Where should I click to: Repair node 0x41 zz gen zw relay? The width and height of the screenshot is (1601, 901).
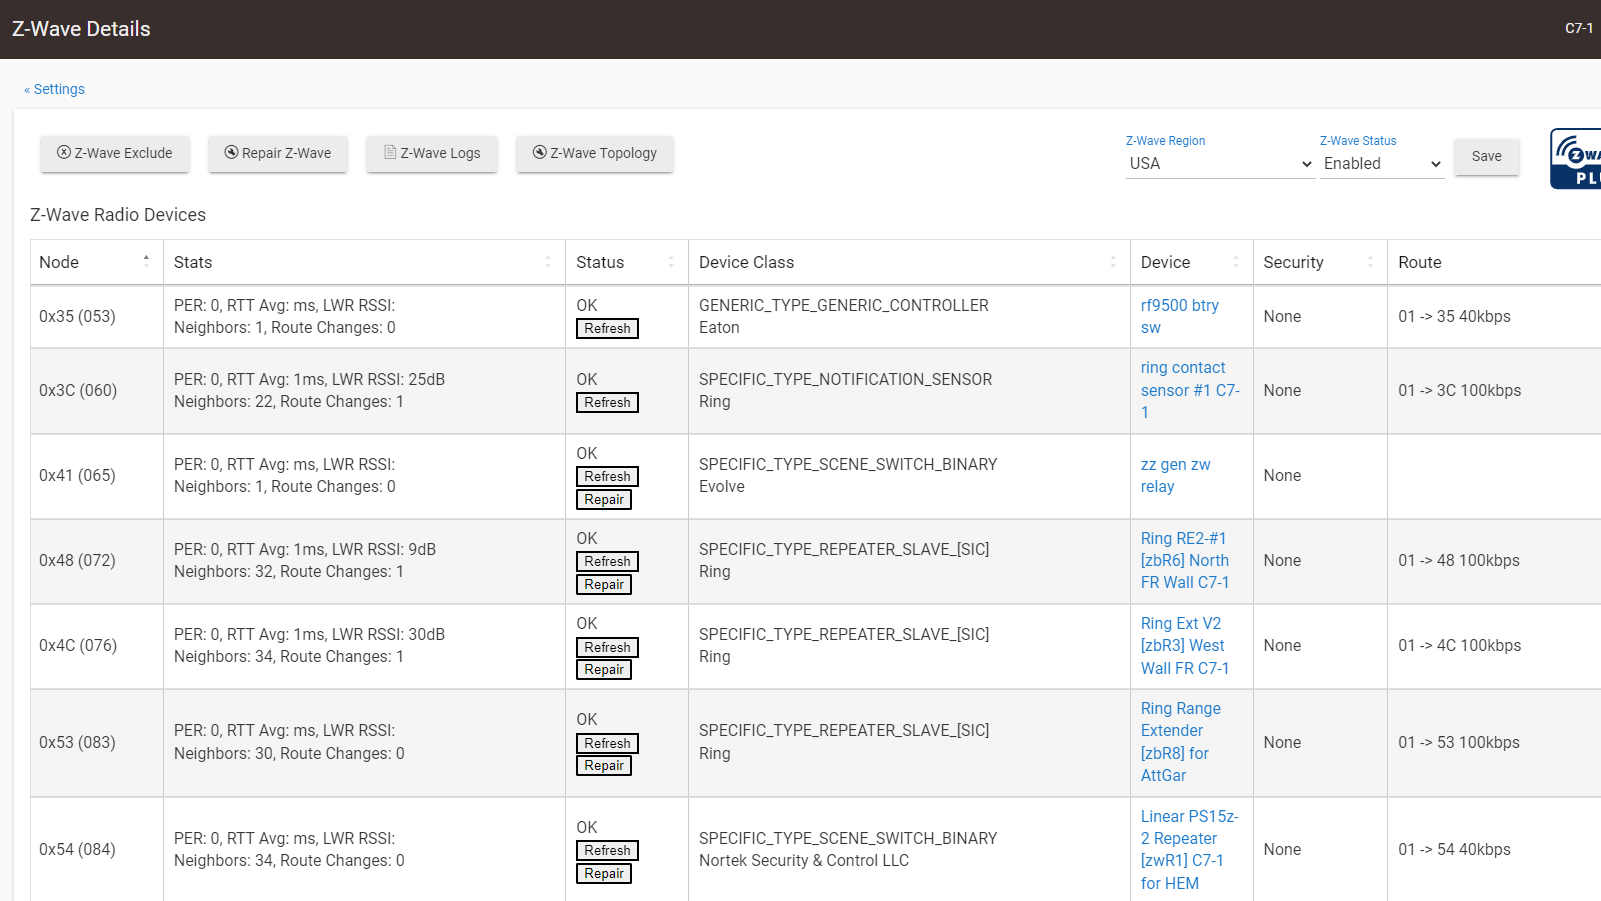pyautogui.click(x=603, y=499)
